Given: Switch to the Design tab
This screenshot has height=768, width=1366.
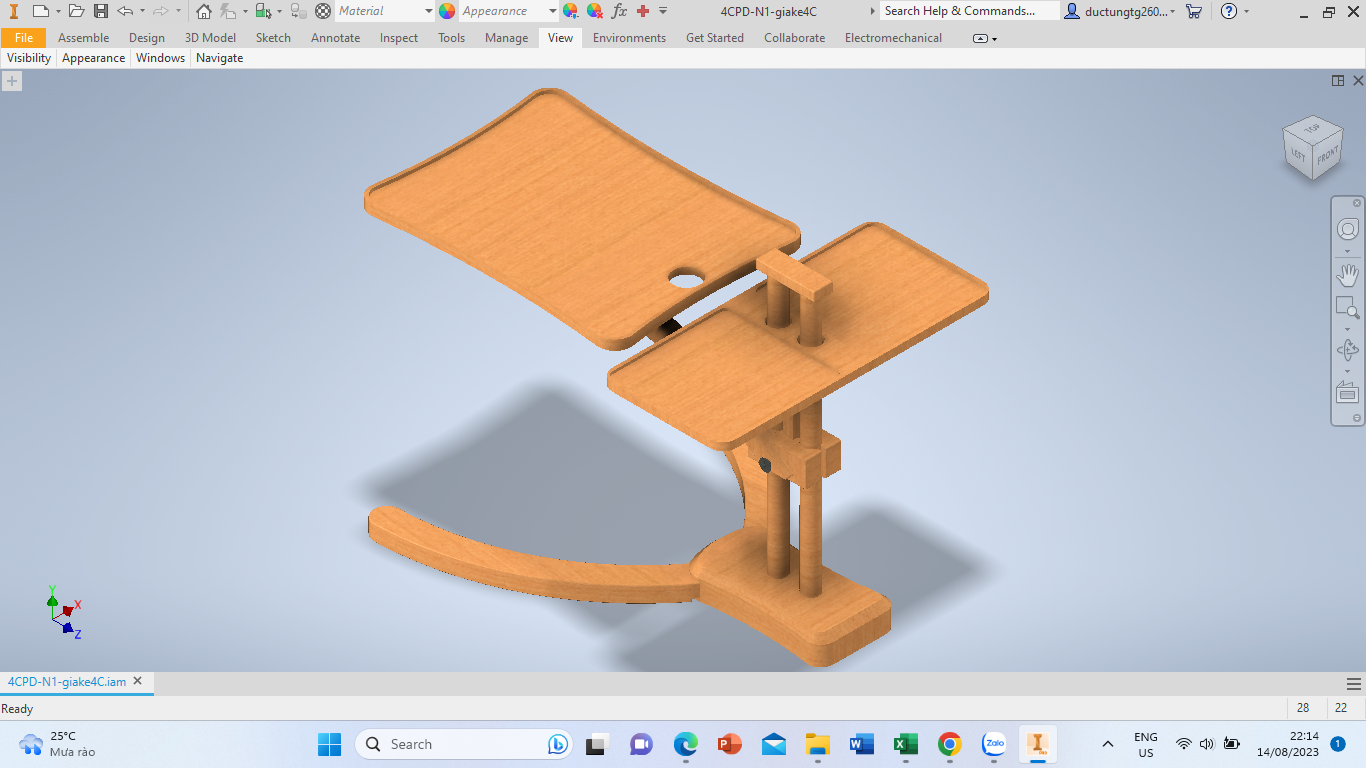Looking at the screenshot, I should coord(147,38).
